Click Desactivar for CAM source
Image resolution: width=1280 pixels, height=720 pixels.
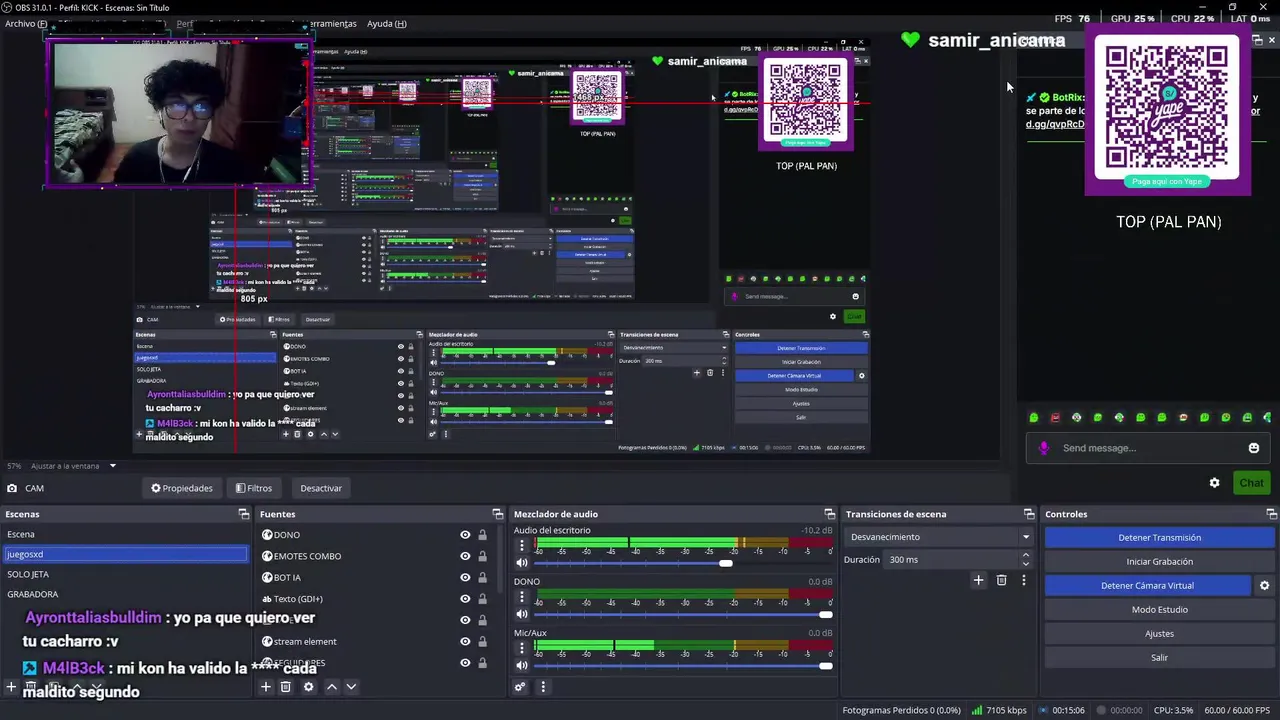[x=321, y=488]
